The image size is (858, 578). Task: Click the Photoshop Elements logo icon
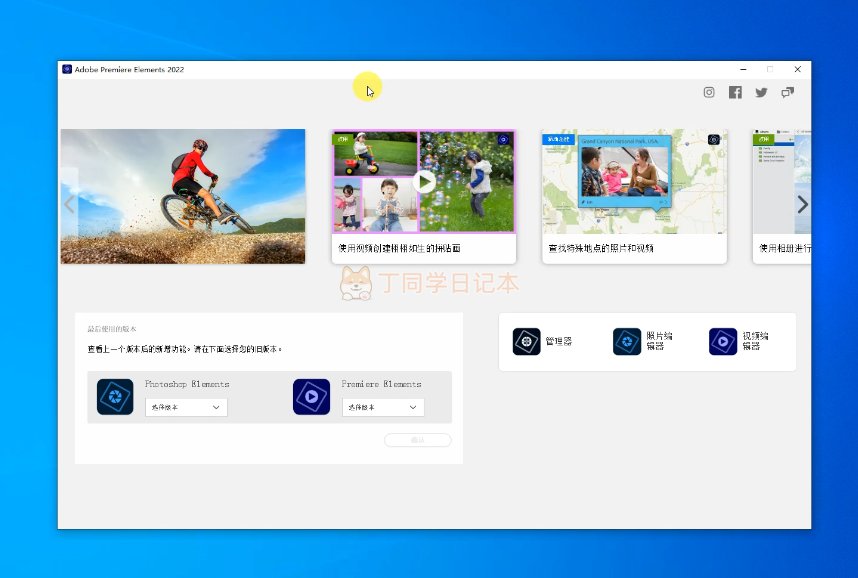pos(115,397)
